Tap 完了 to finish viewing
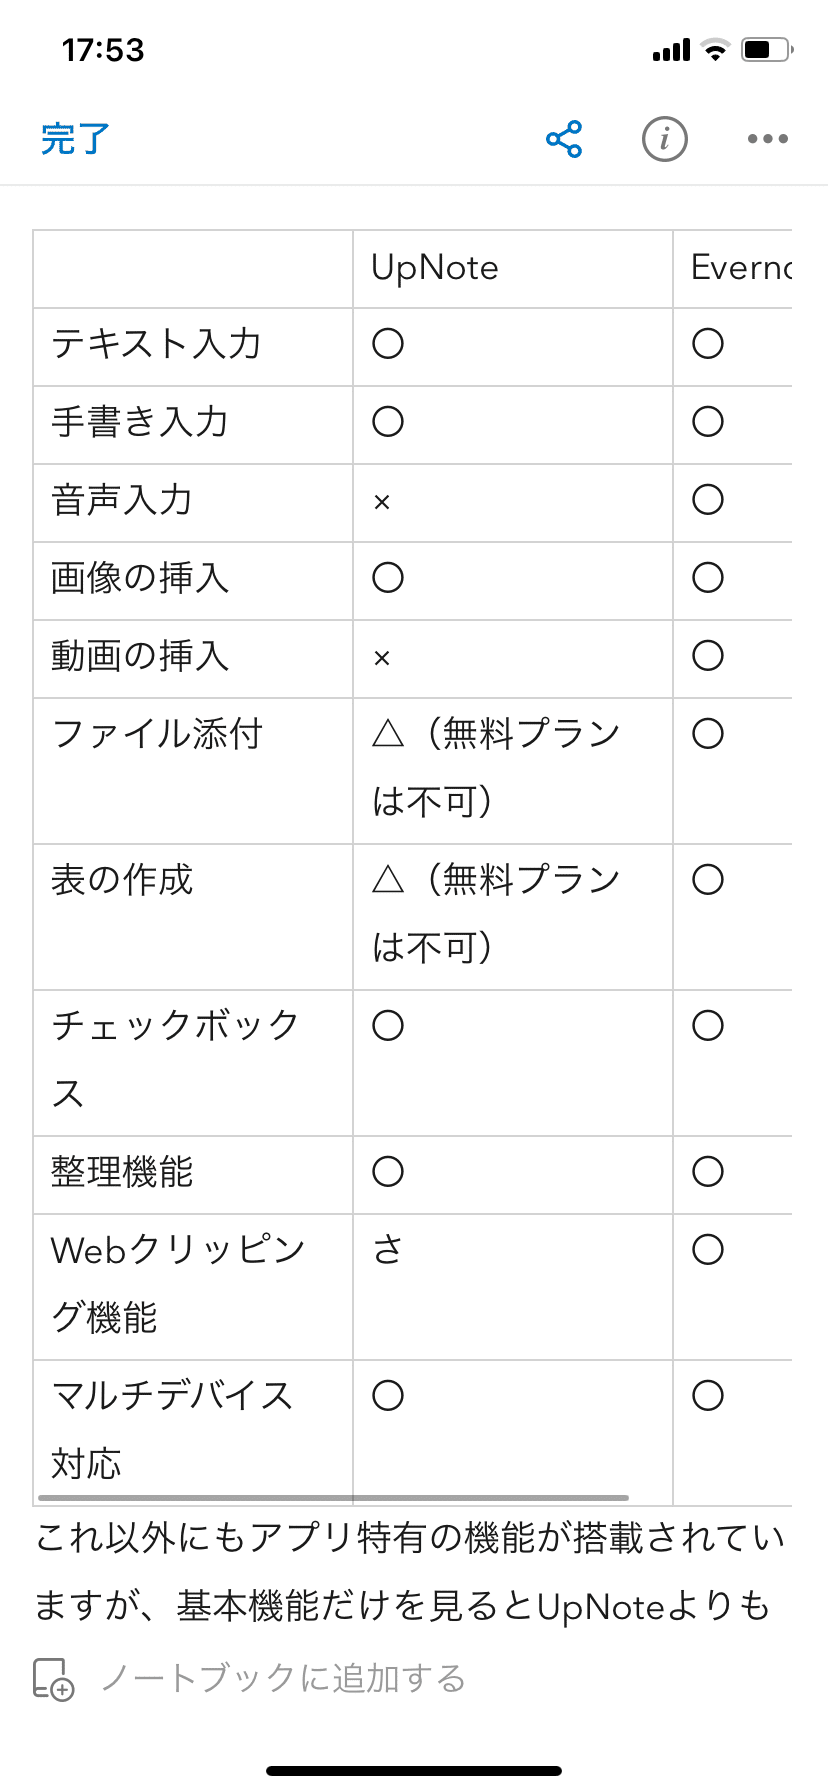This screenshot has width=828, height=1792. (x=76, y=139)
